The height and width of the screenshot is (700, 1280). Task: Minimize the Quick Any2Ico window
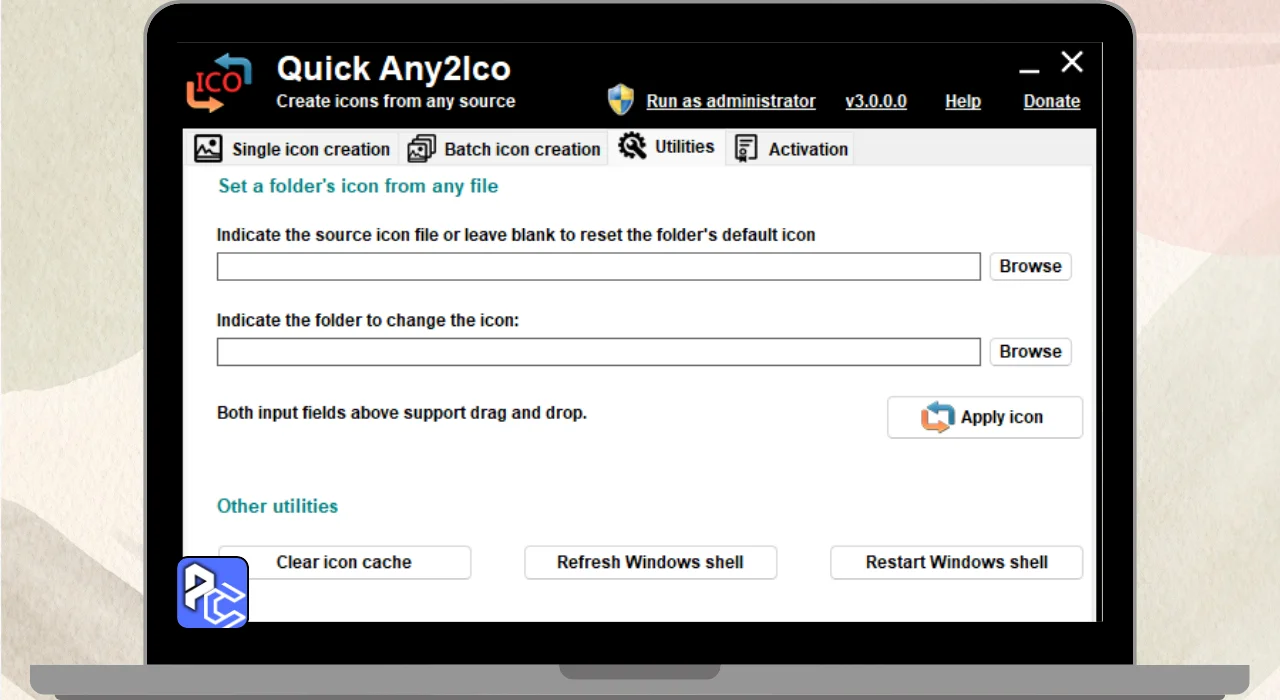1029,70
